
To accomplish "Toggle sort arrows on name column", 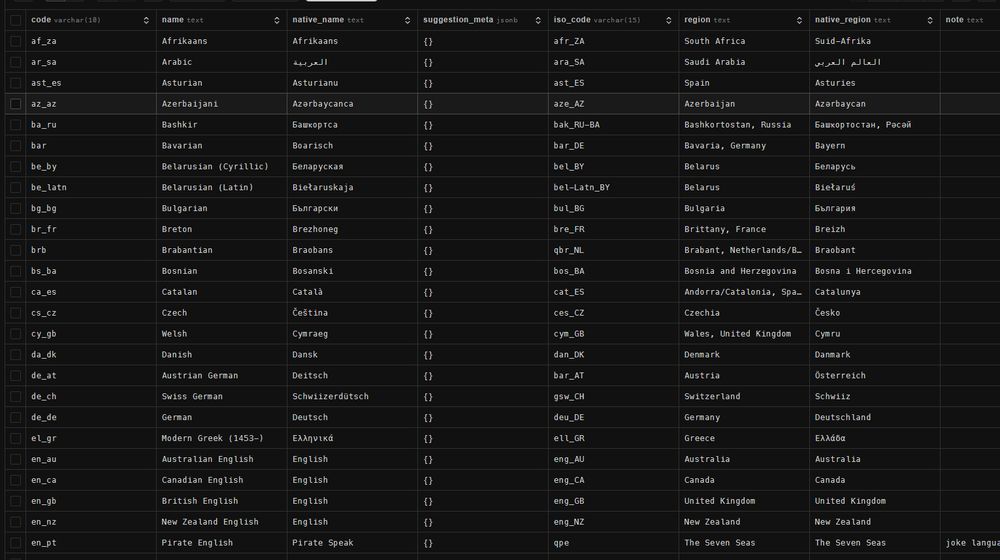I will (x=277, y=20).
